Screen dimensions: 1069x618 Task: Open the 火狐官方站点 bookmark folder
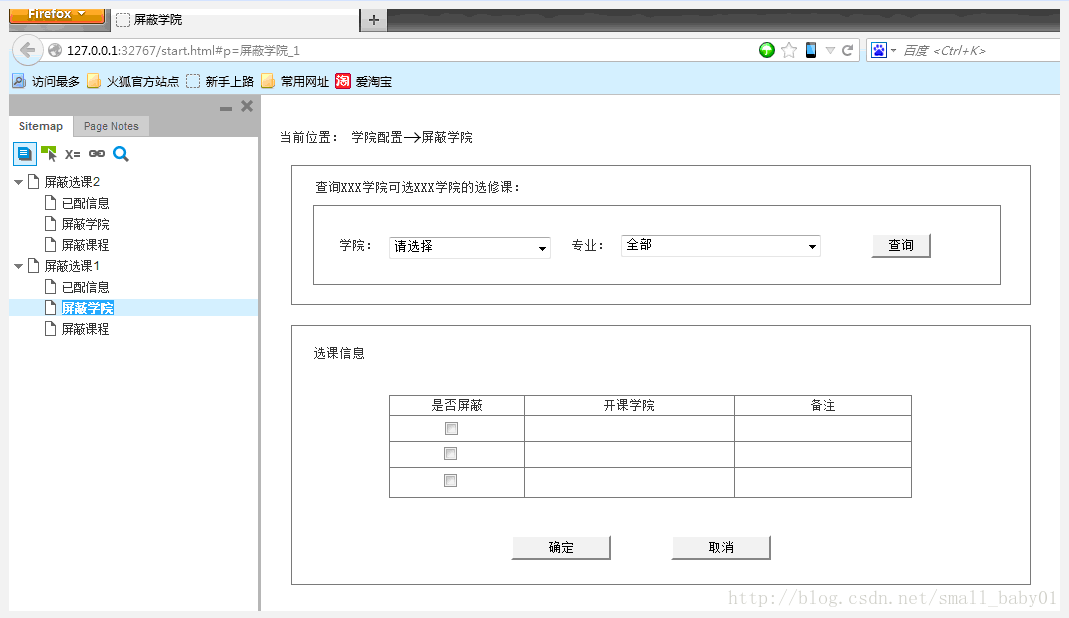tap(133, 81)
